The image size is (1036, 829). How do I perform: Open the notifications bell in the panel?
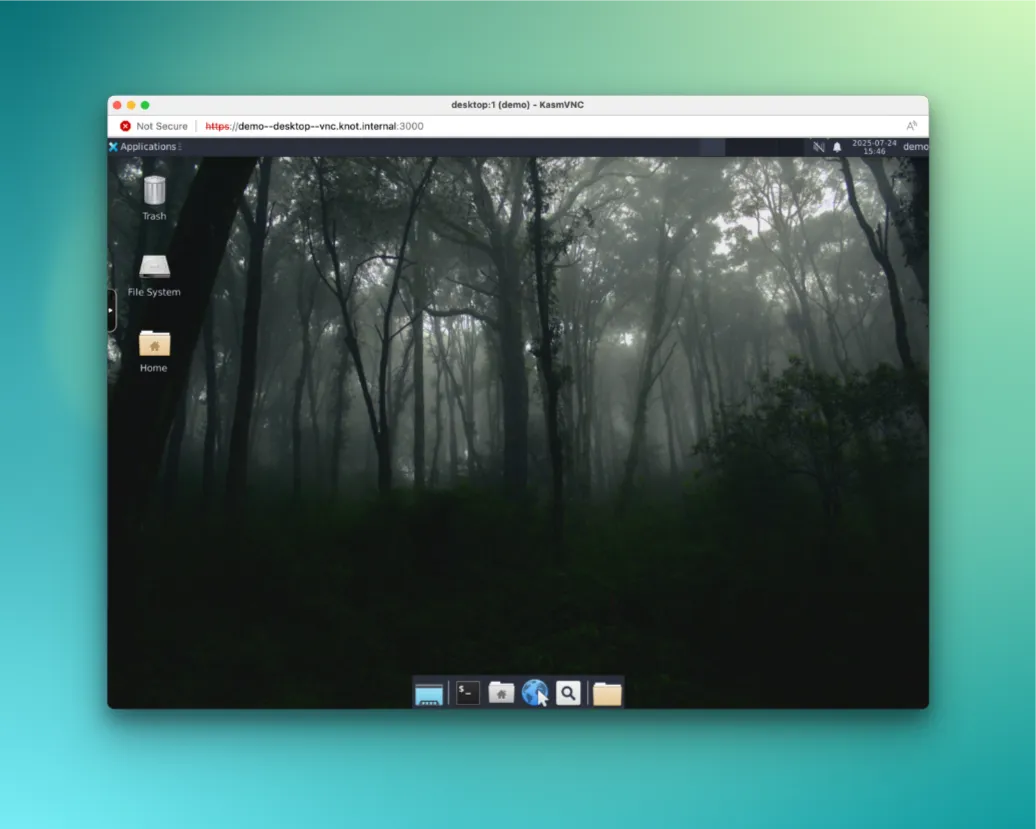pyautogui.click(x=837, y=147)
